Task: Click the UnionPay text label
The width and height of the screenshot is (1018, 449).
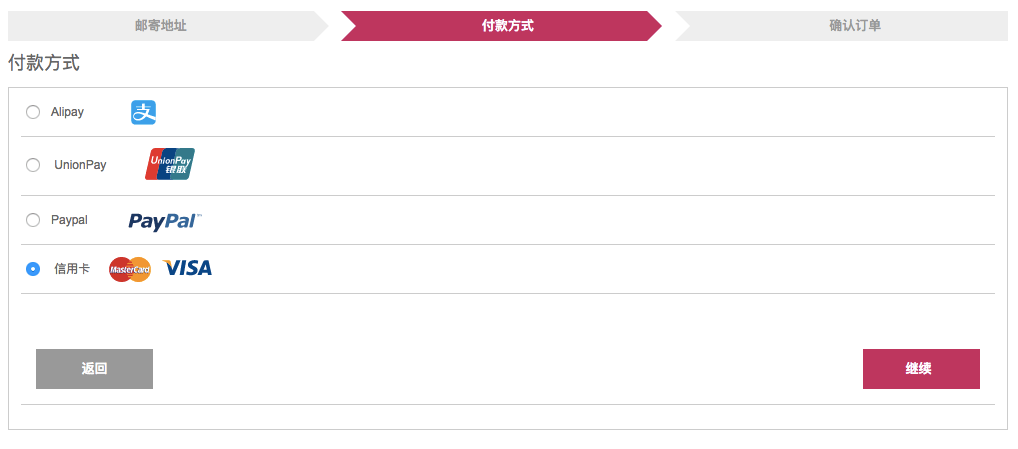Action: pyautogui.click(x=81, y=165)
